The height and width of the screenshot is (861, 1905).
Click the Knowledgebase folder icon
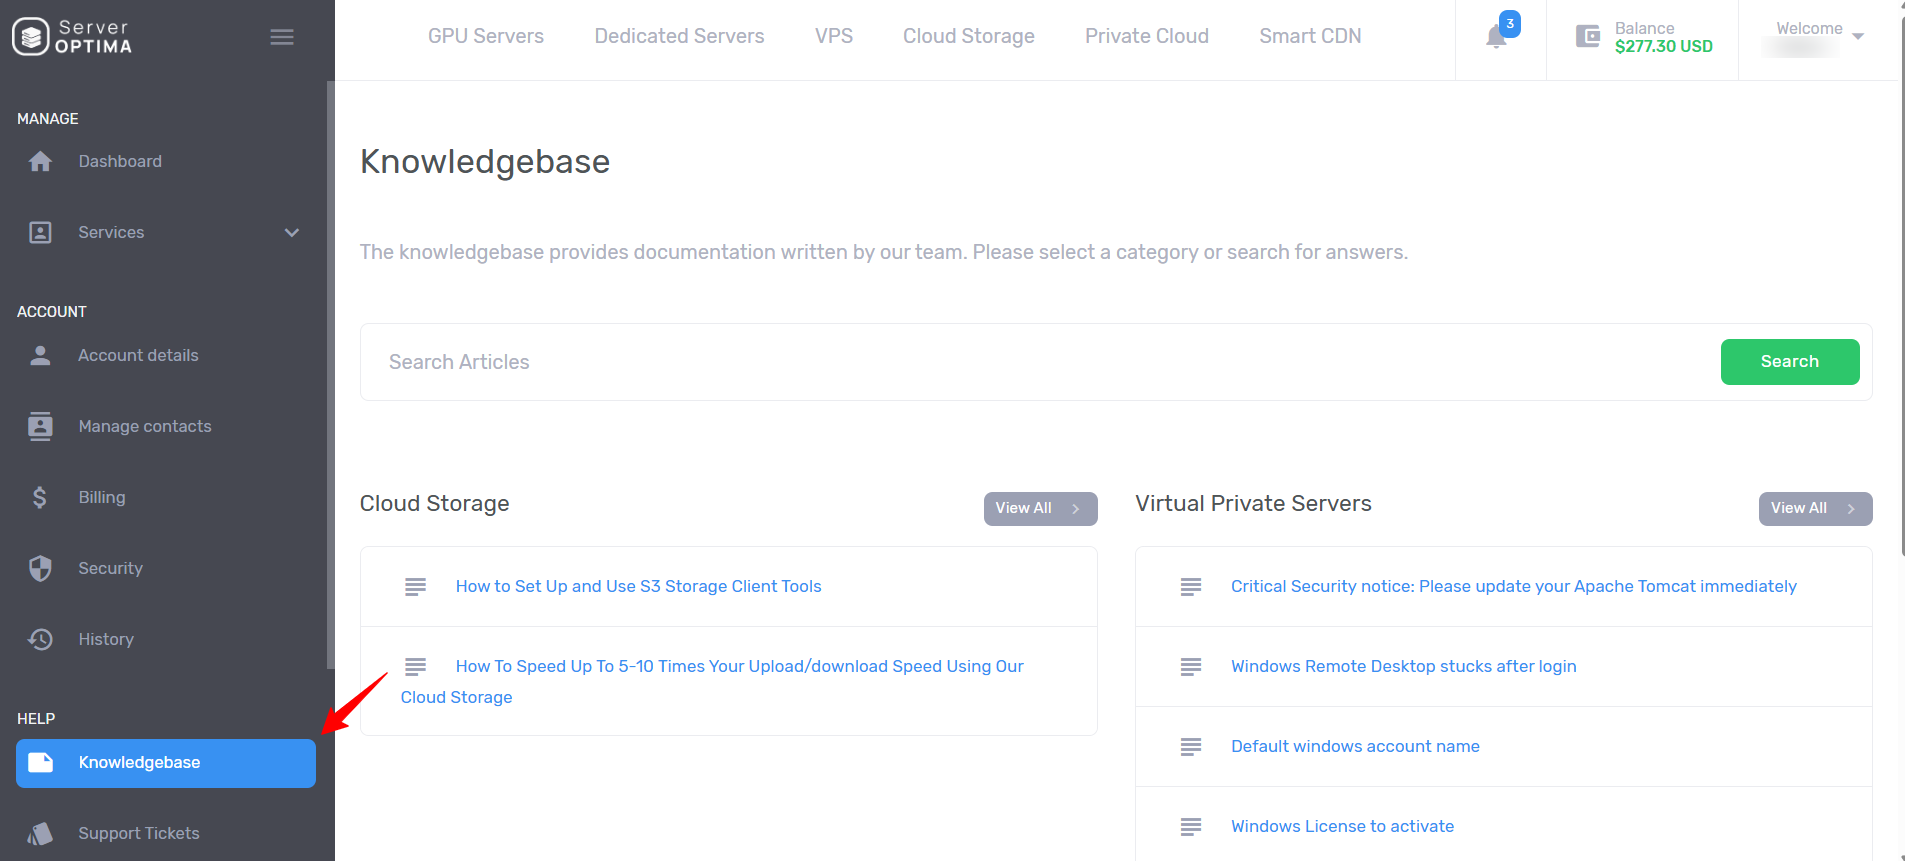point(40,762)
